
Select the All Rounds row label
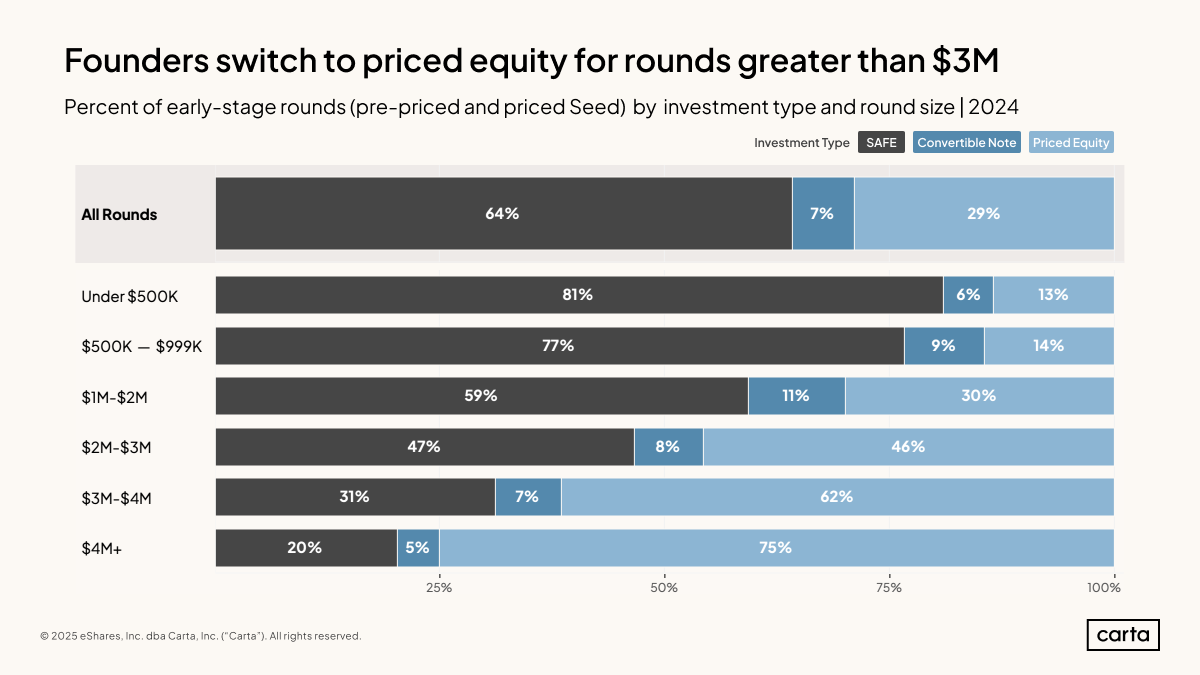coord(119,214)
